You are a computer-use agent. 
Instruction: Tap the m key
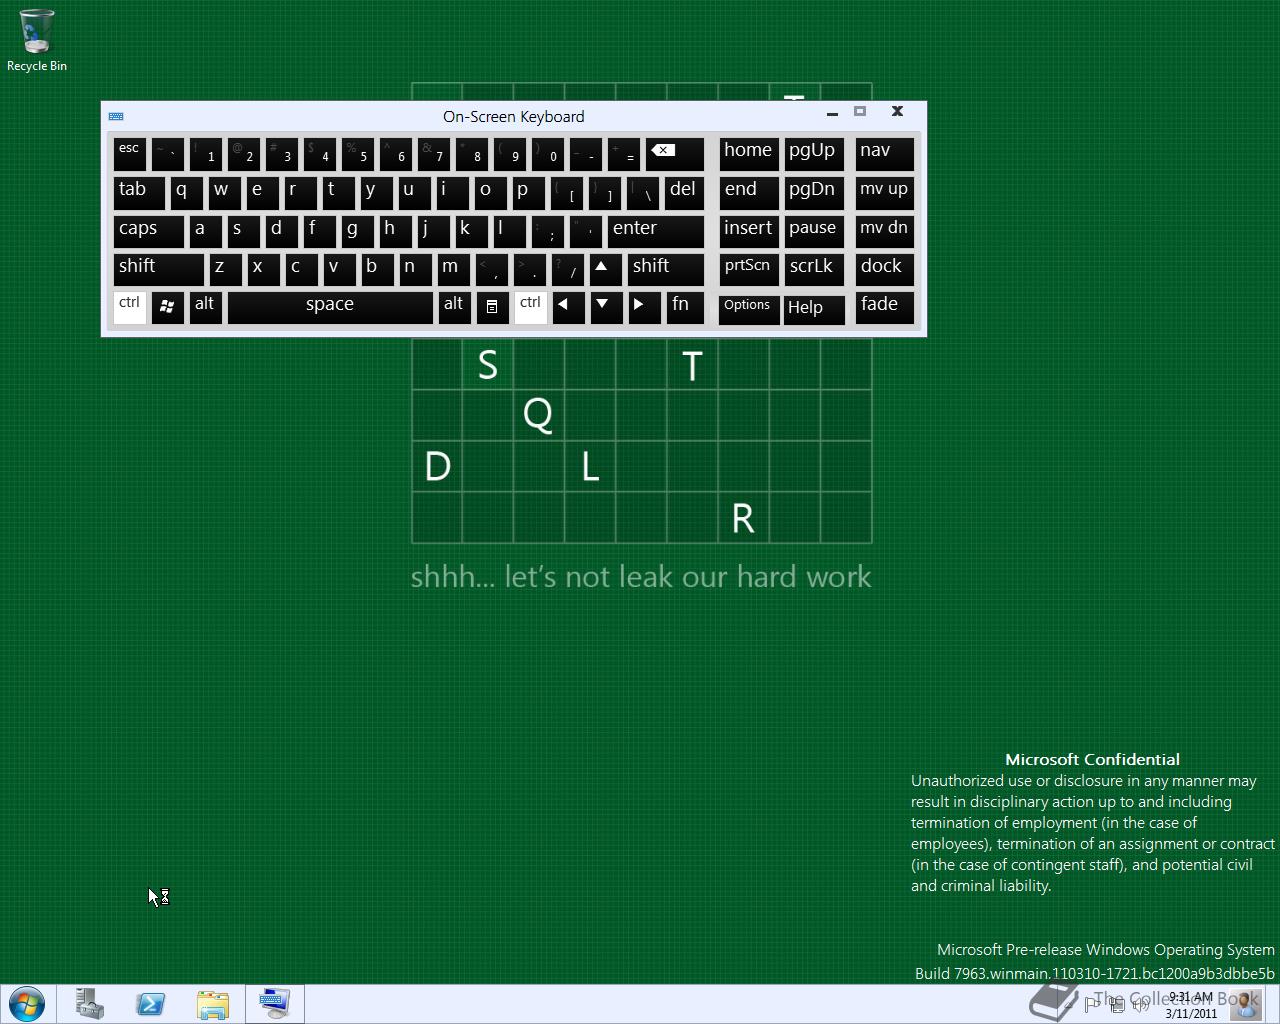453,269
